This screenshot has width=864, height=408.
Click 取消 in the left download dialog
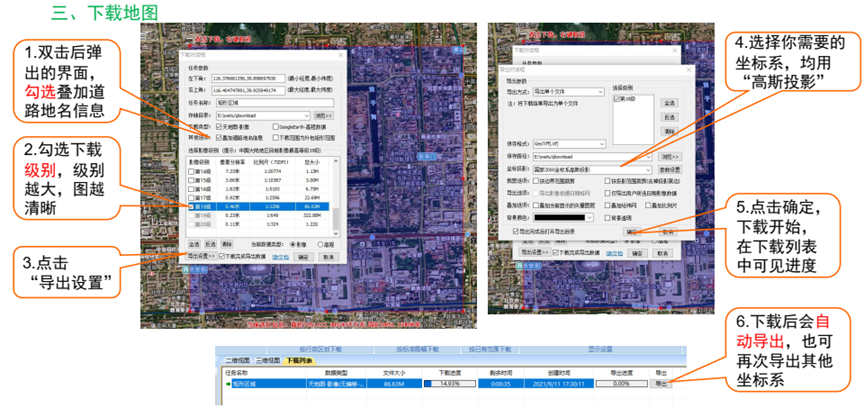(329, 257)
